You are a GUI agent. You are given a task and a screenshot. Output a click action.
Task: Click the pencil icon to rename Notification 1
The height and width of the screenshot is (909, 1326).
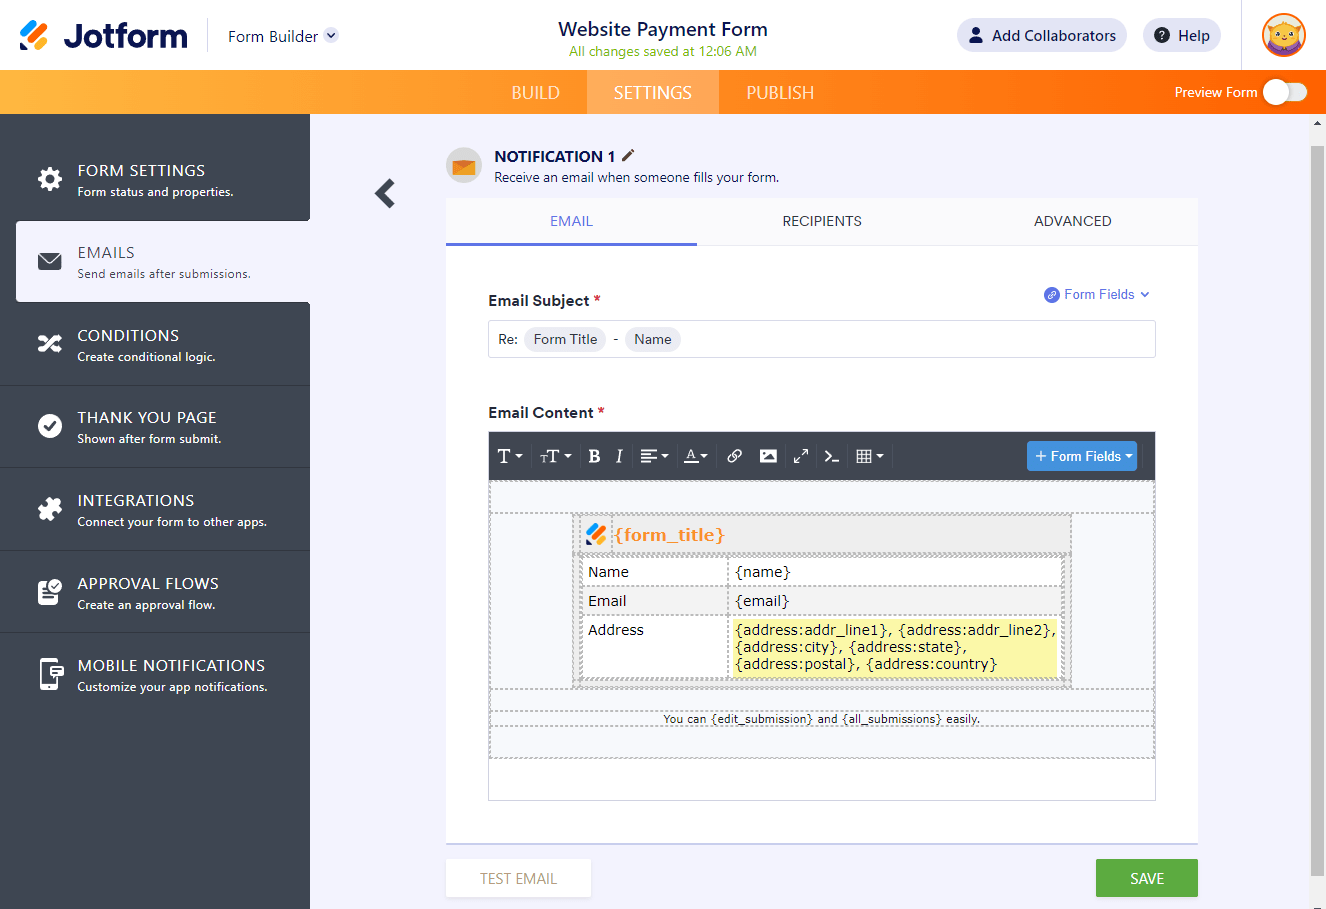coord(628,155)
